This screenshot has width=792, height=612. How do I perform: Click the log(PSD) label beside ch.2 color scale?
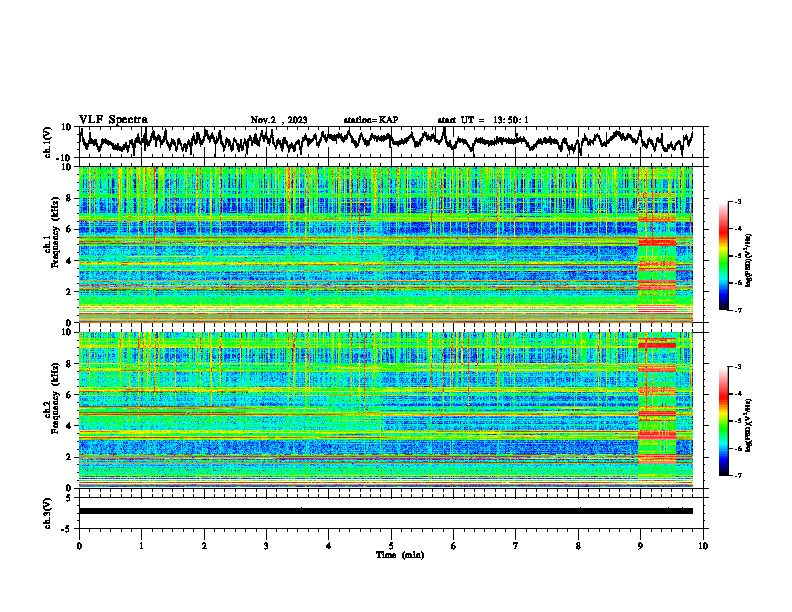pos(749,425)
